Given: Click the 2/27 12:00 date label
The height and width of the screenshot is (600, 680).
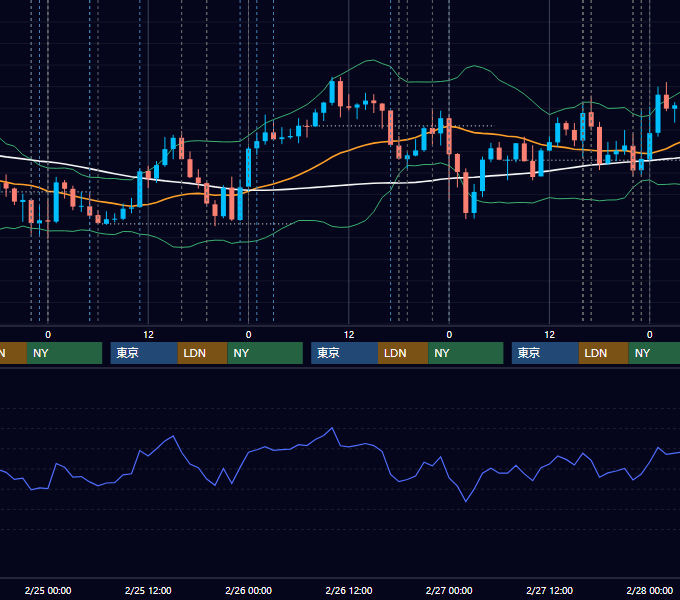Looking at the screenshot, I should [549, 590].
